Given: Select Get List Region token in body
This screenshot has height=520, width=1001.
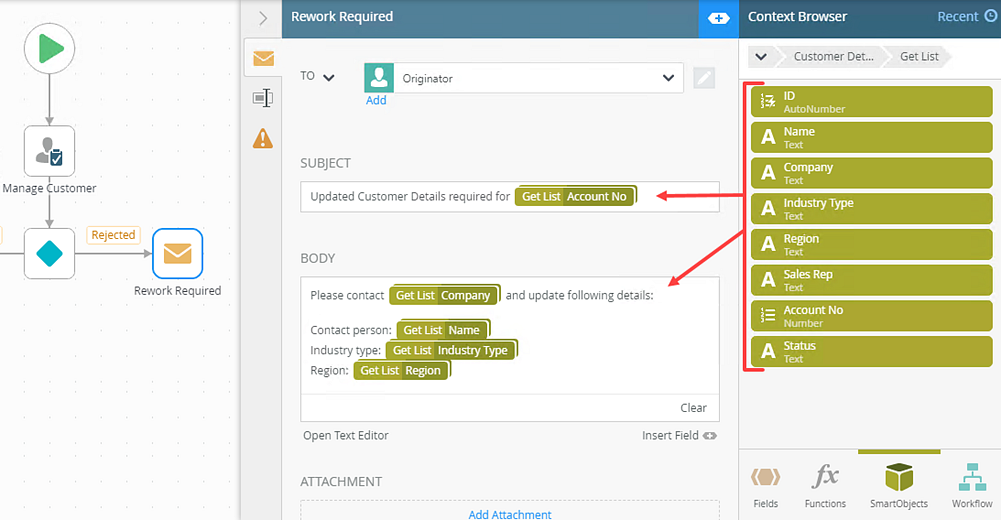Looking at the screenshot, I should (401, 371).
